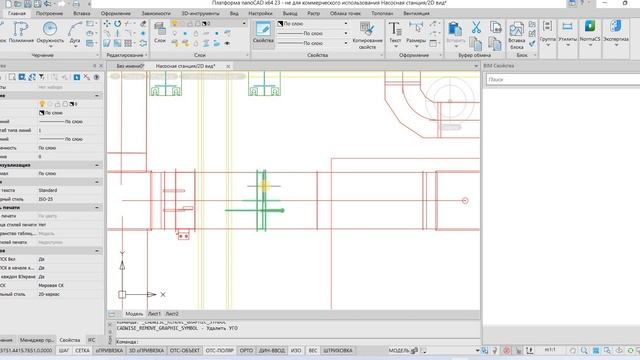The image size is (640, 360).
Task: Toggle ОТС-ПОЛЯР polar tracking
Action: (219, 351)
